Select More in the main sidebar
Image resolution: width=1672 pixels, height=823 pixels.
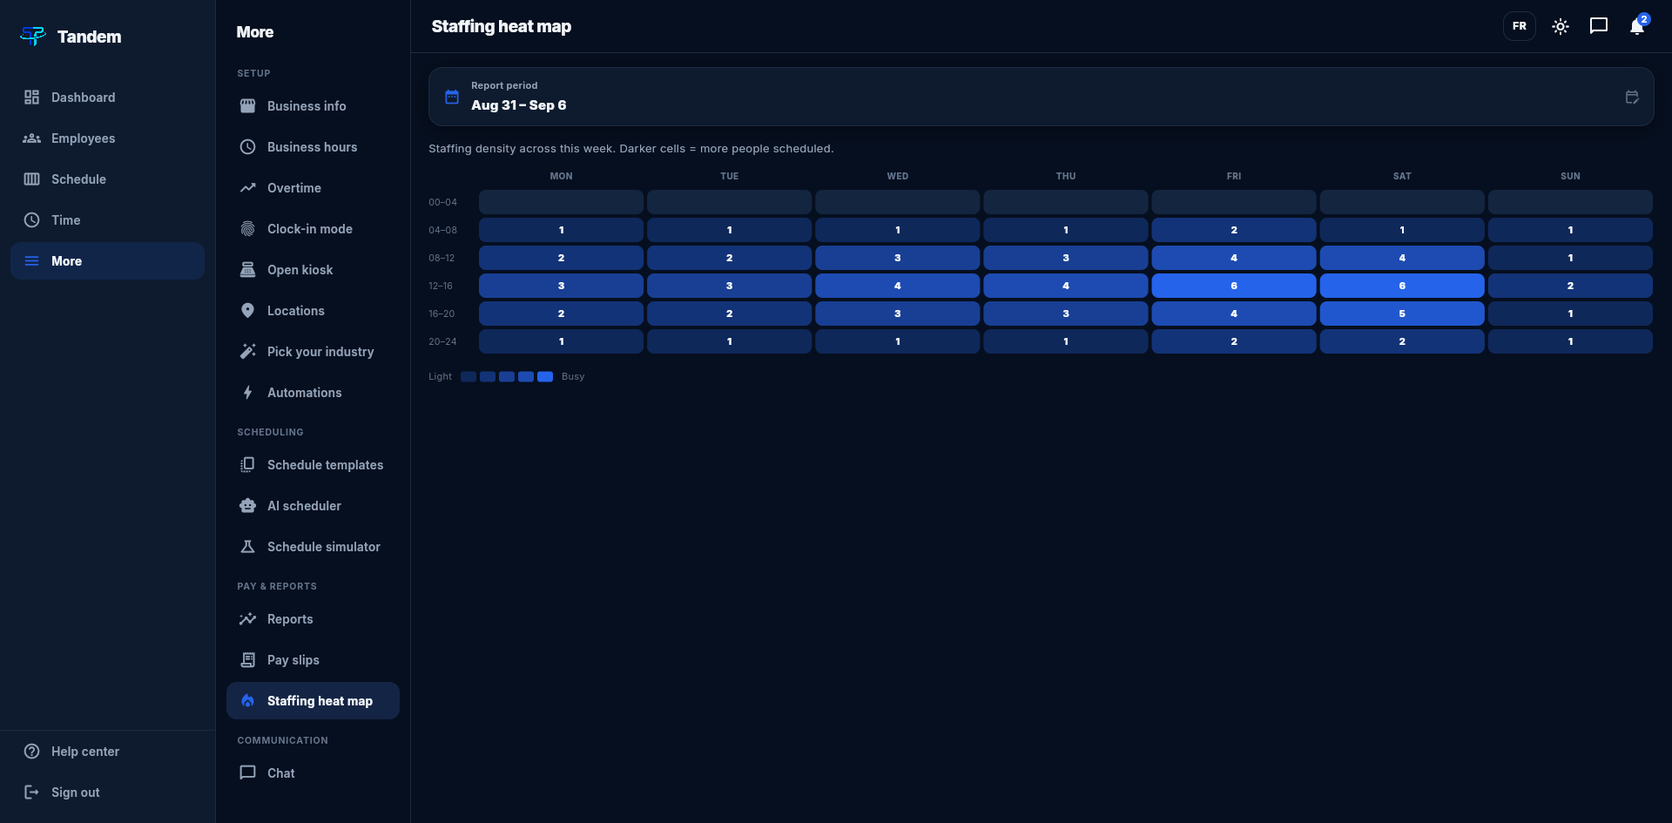[x=108, y=261]
